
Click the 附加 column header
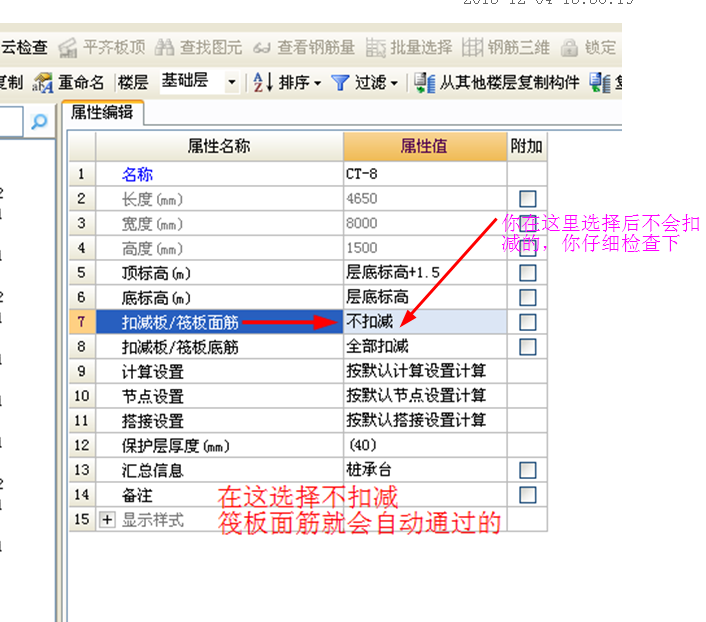(527, 146)
